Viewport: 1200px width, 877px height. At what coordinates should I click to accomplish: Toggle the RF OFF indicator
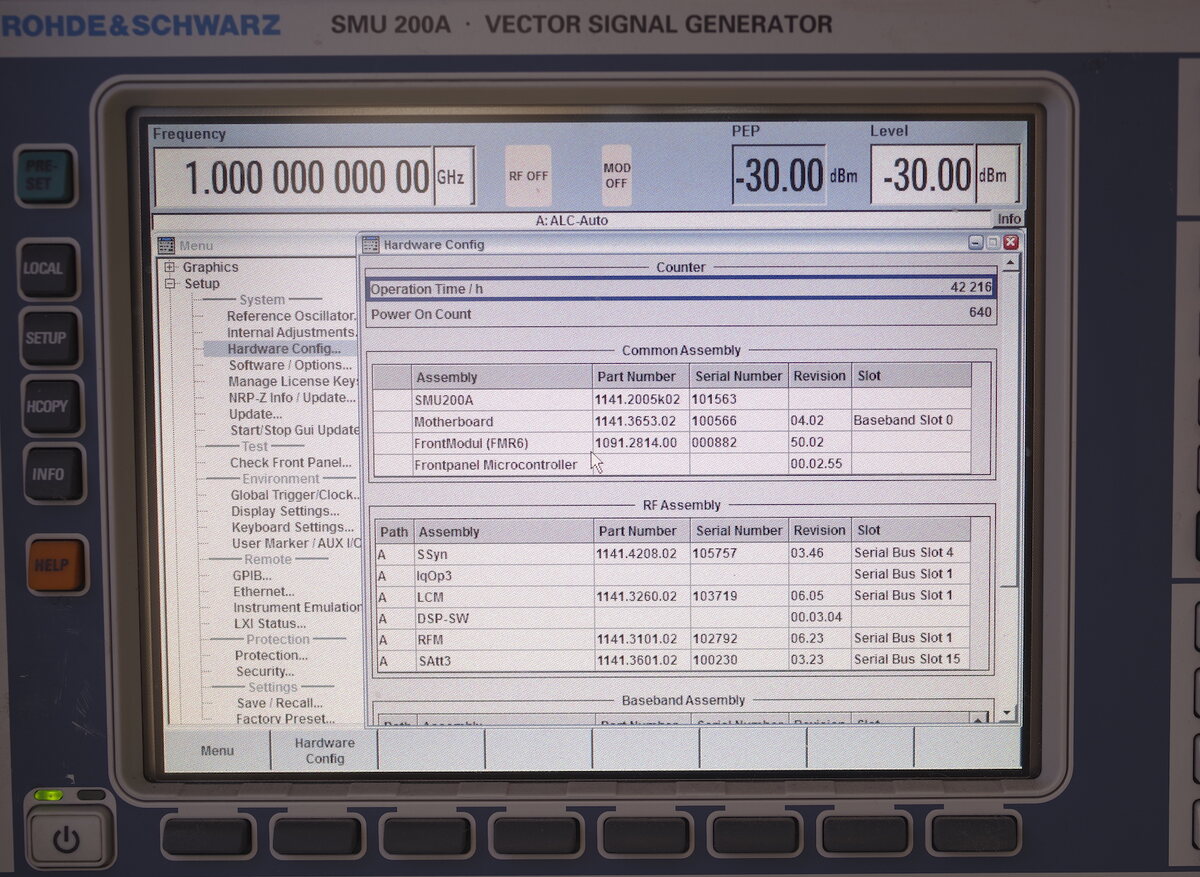tap(528, 176)
